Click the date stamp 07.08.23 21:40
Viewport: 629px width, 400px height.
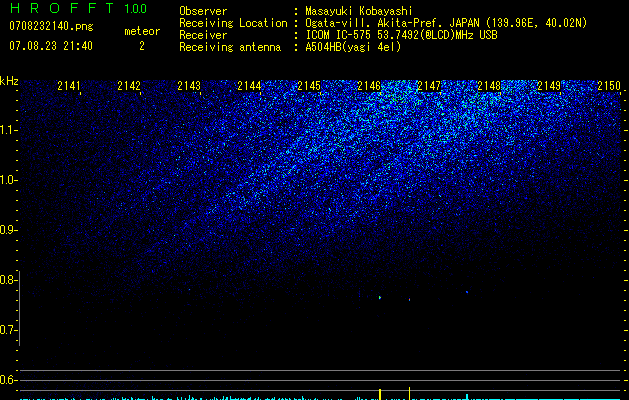tap(51, 46)
